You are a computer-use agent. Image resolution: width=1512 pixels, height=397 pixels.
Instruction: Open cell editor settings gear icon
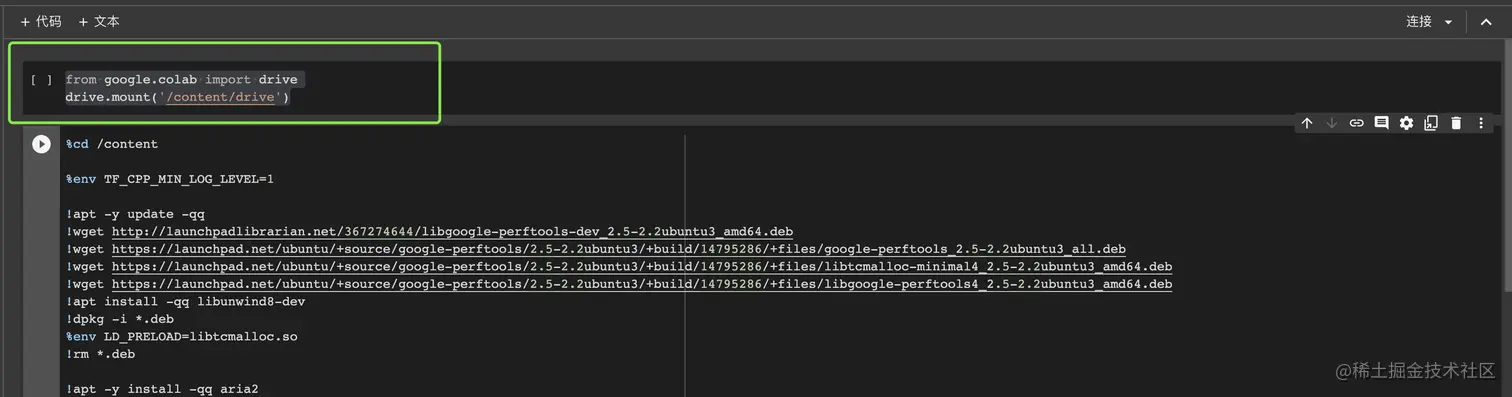pos(1406,123)
